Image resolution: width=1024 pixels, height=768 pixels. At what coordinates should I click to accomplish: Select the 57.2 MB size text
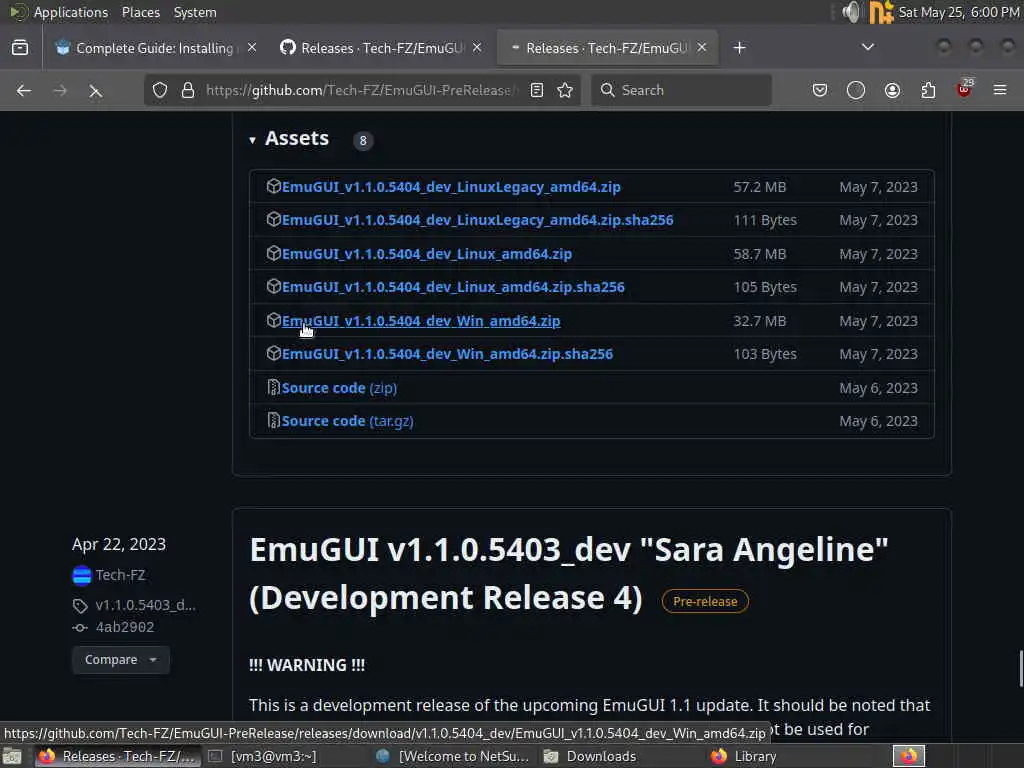click(x=760, y=187)
